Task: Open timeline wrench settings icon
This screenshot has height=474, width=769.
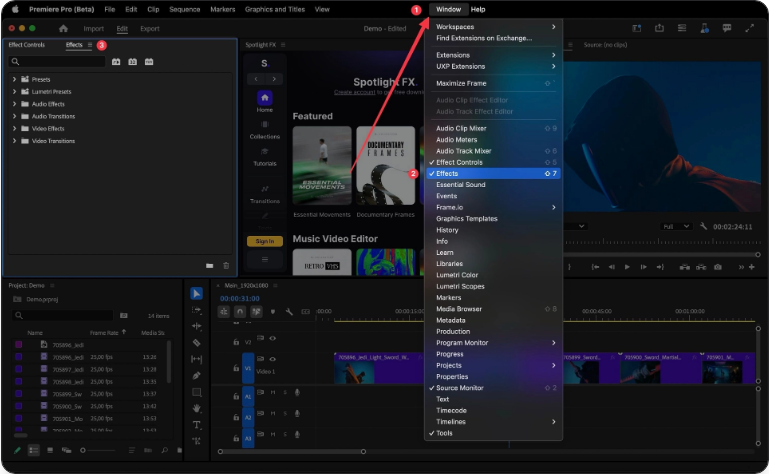Action: 289,311
